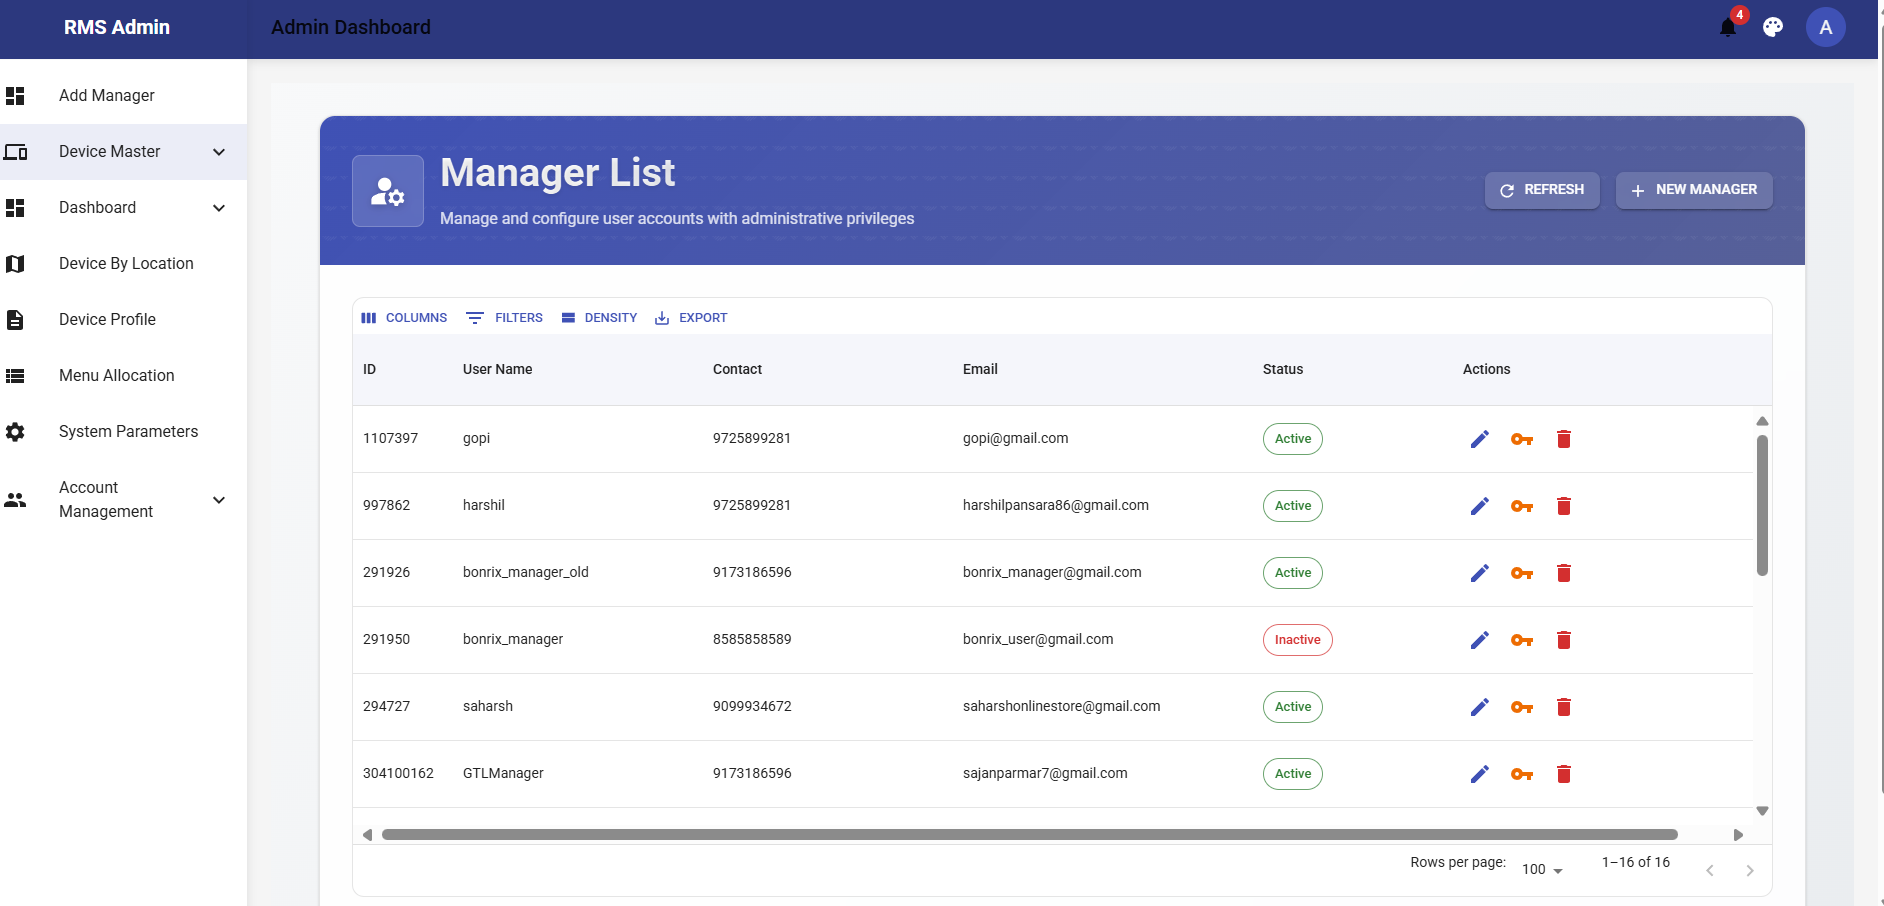Click the vertical table scrollbar thumb
The width and height of the screenshot is (1884, 906).
(1762, 505)
